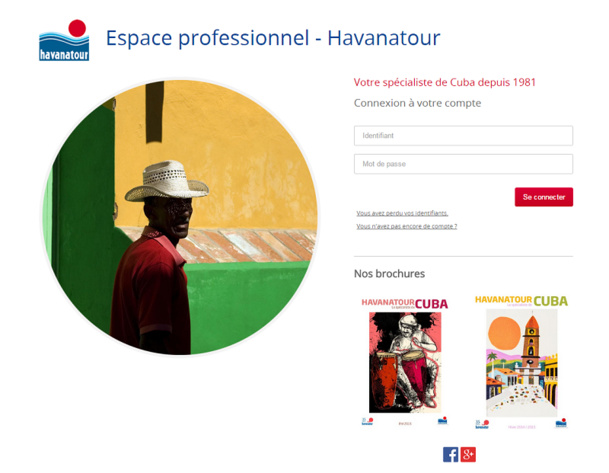The width and height of the screenshot is (609, 473).
Task: Click the red Se connecter button
Action: [x=544, y=197]
